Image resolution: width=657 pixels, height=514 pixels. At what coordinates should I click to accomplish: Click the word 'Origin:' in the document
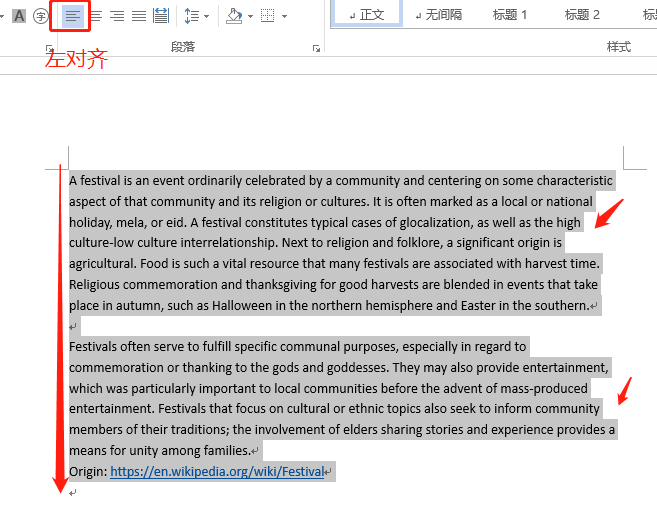coord(88,472)
